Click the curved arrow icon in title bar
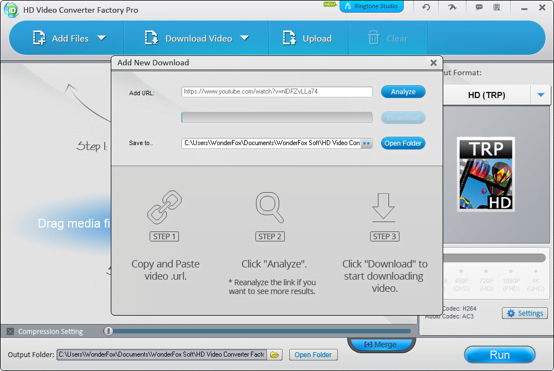The height and width of the screenshot is (371, 554). 452,7
